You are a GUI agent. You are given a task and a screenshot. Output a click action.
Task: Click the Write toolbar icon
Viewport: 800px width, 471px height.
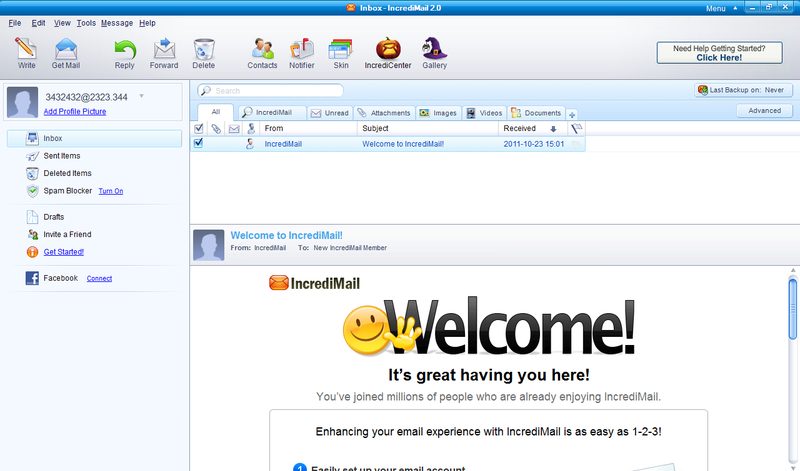26,48
